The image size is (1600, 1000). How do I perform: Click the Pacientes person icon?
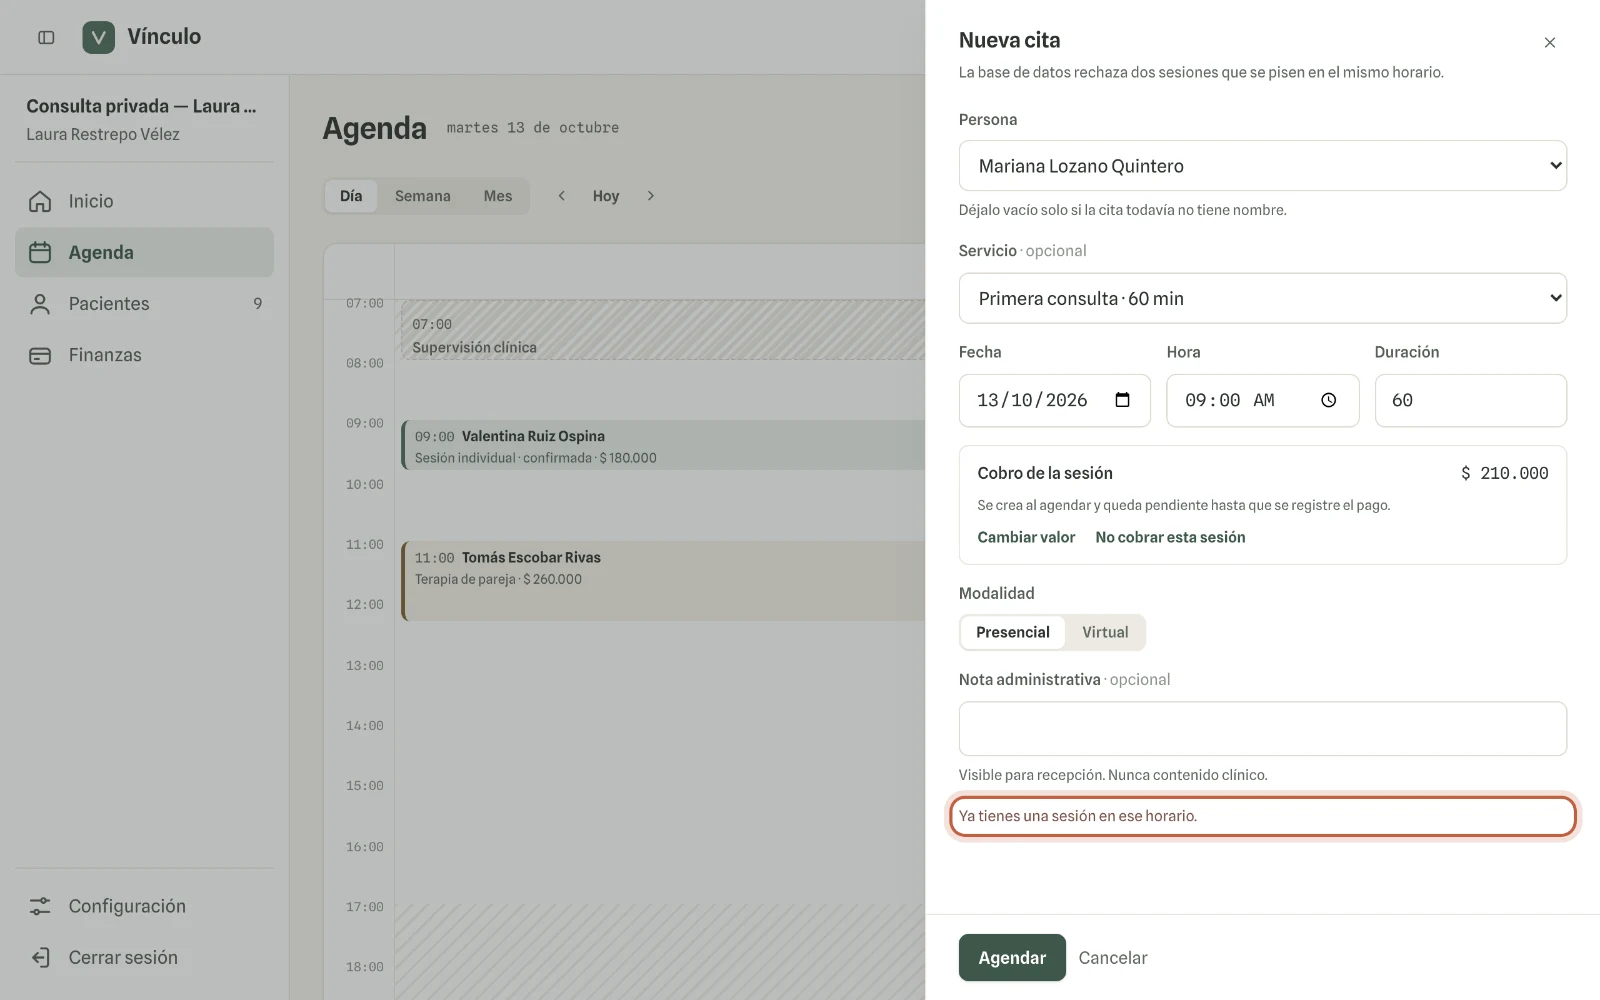40,304
